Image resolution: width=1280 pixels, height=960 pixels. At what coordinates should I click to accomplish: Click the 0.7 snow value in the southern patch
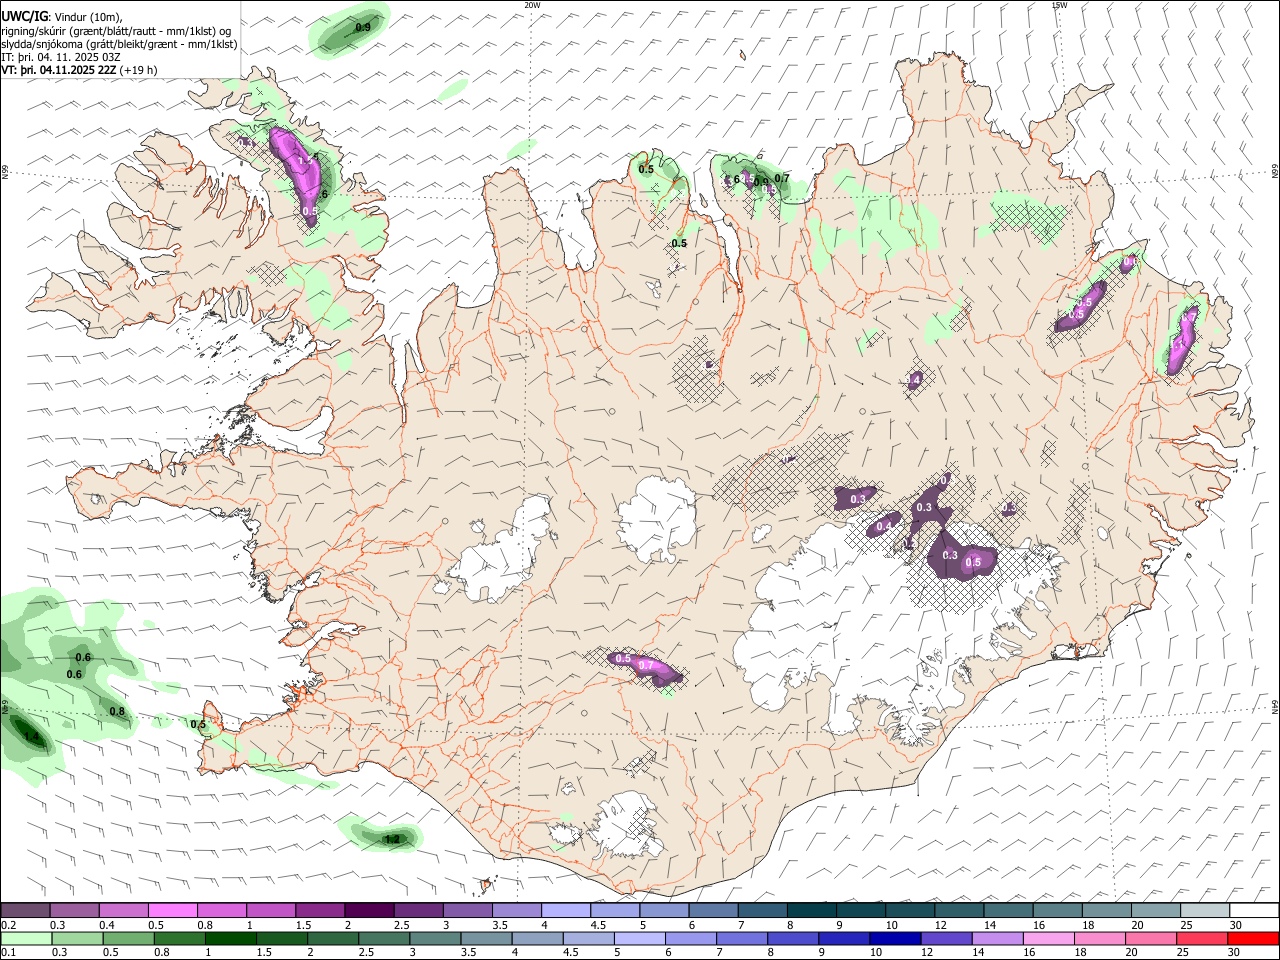coord(646,665)
